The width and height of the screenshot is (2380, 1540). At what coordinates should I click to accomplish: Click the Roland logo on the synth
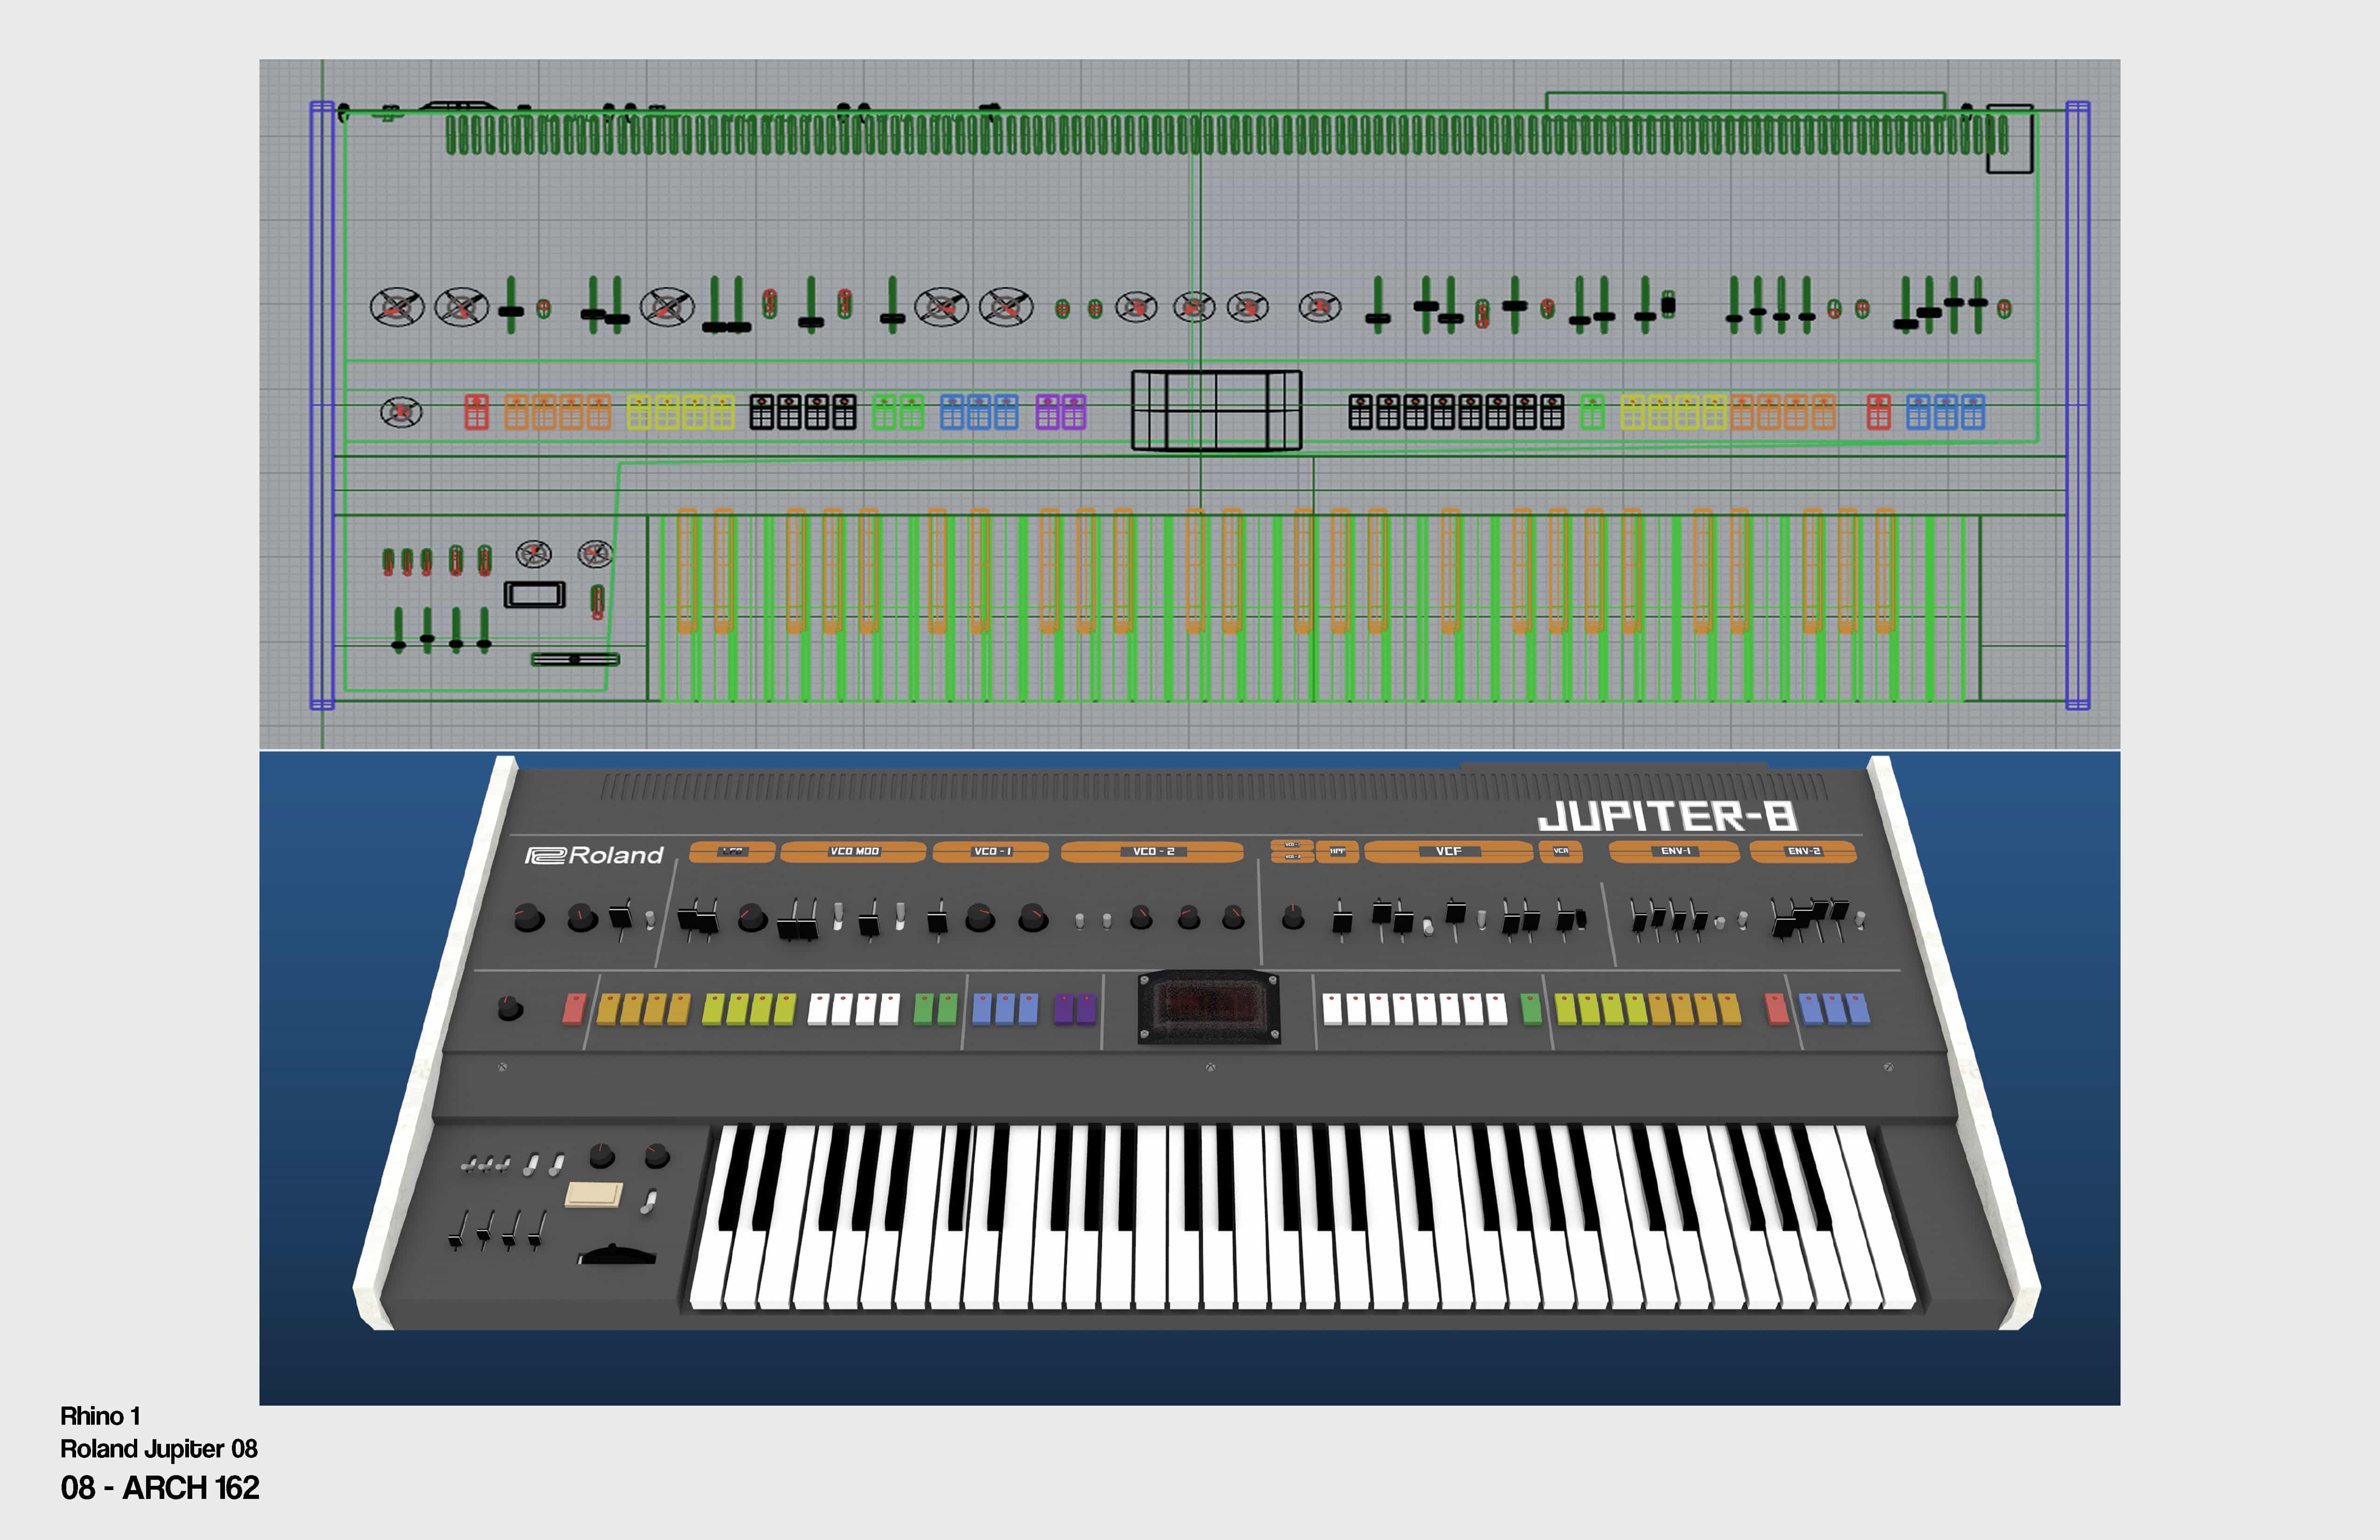pos(594,855)
